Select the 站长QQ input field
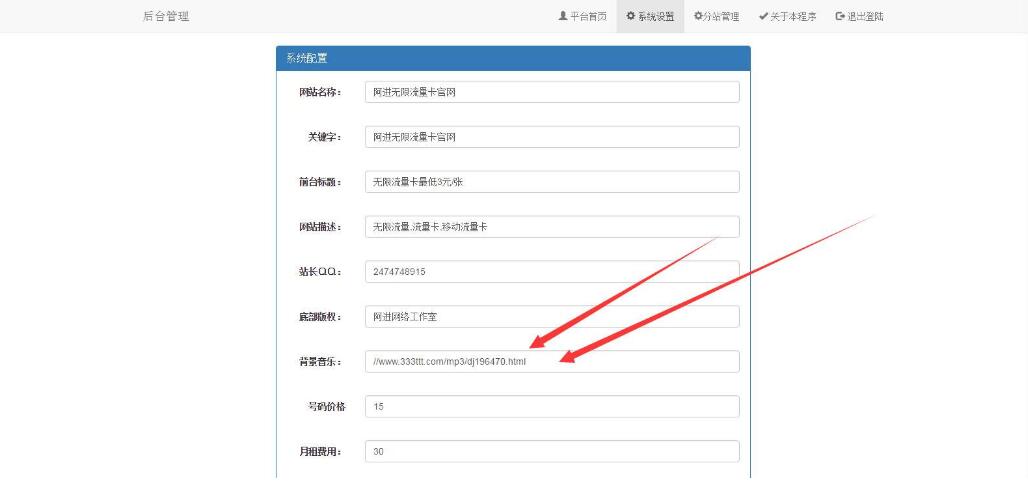This screenshot has width=1028, height=501. point(552,271)
